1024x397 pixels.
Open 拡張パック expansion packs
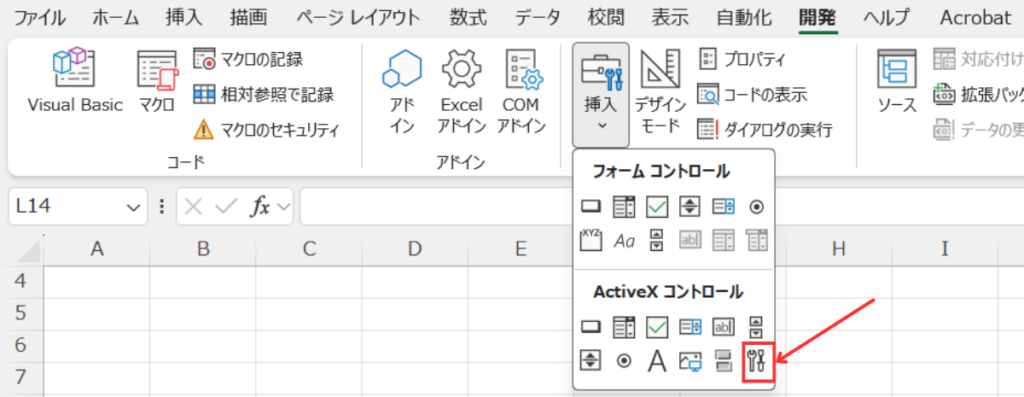coord(978,95)
